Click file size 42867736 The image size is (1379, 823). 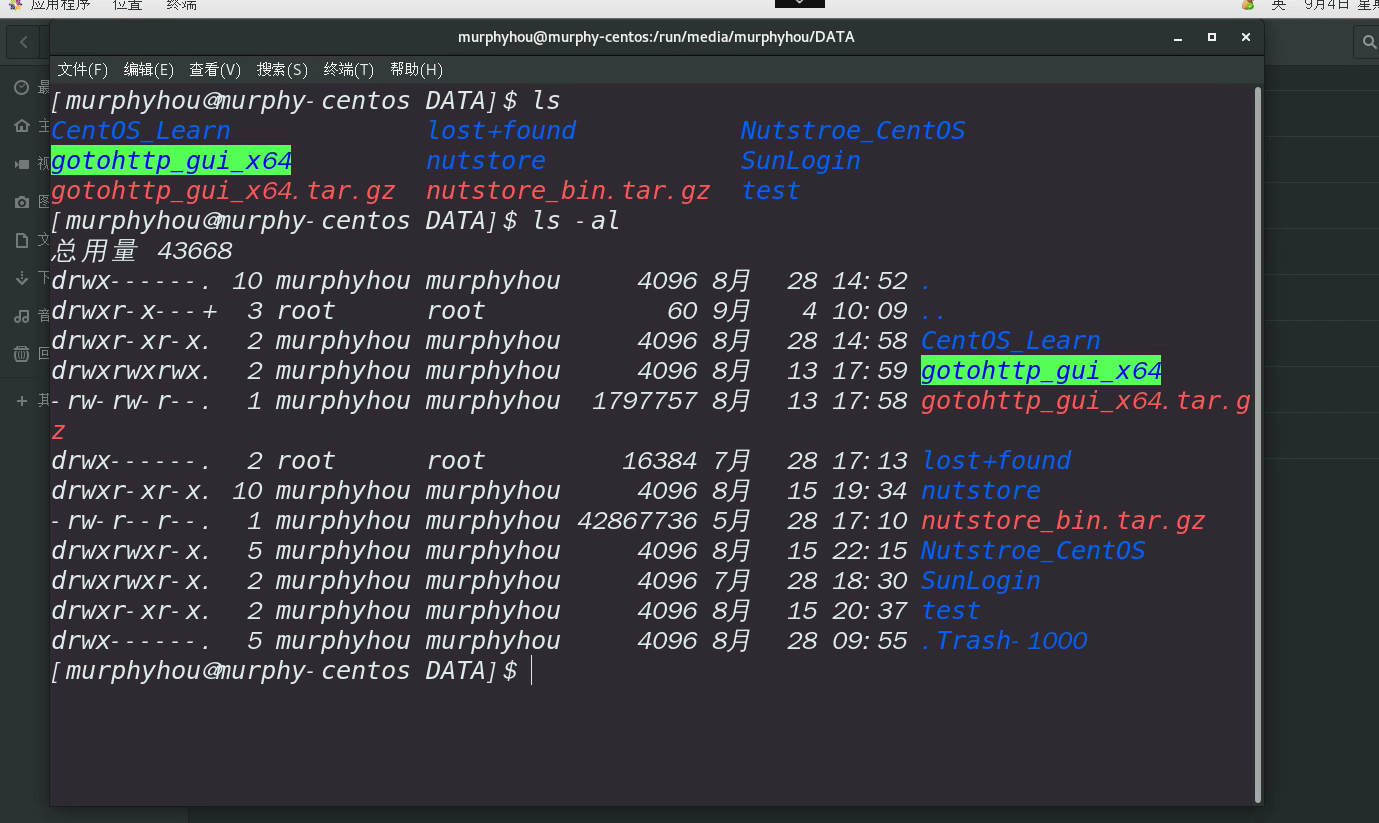click(x=638, y=521)
